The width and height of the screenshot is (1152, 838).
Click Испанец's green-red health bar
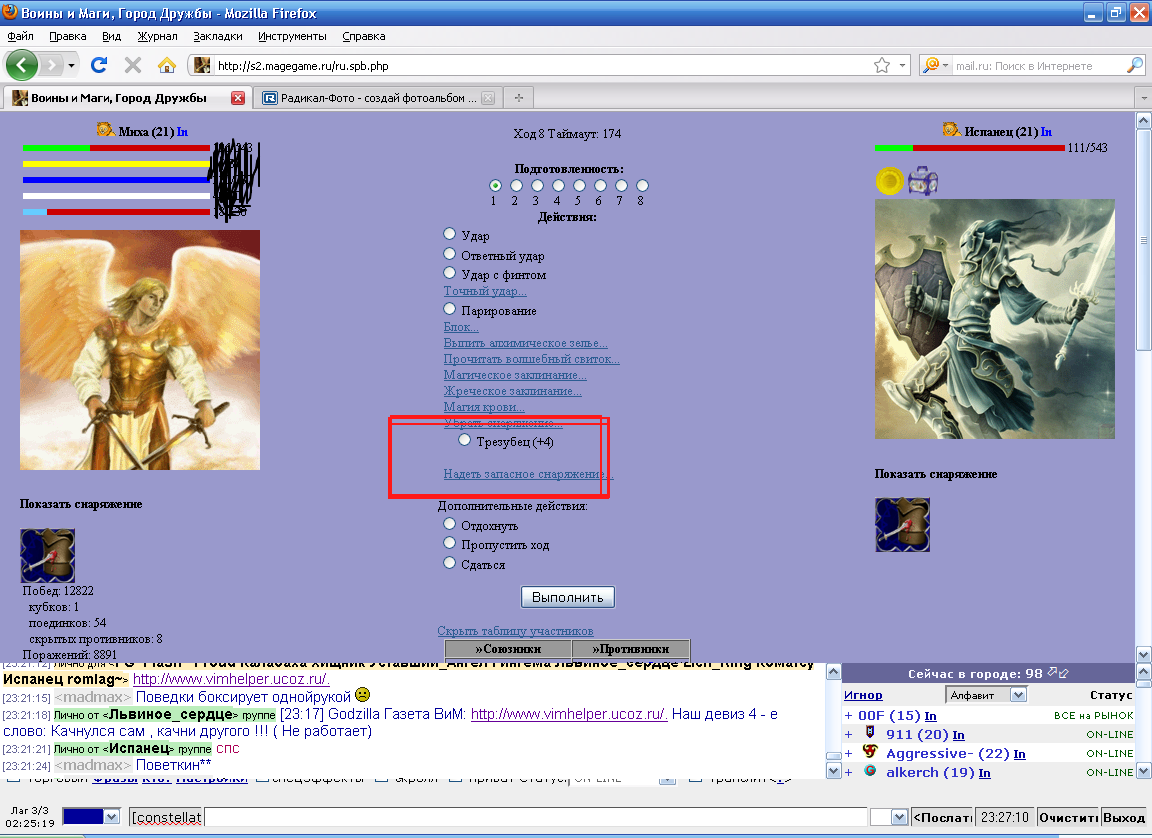(970, 148)
